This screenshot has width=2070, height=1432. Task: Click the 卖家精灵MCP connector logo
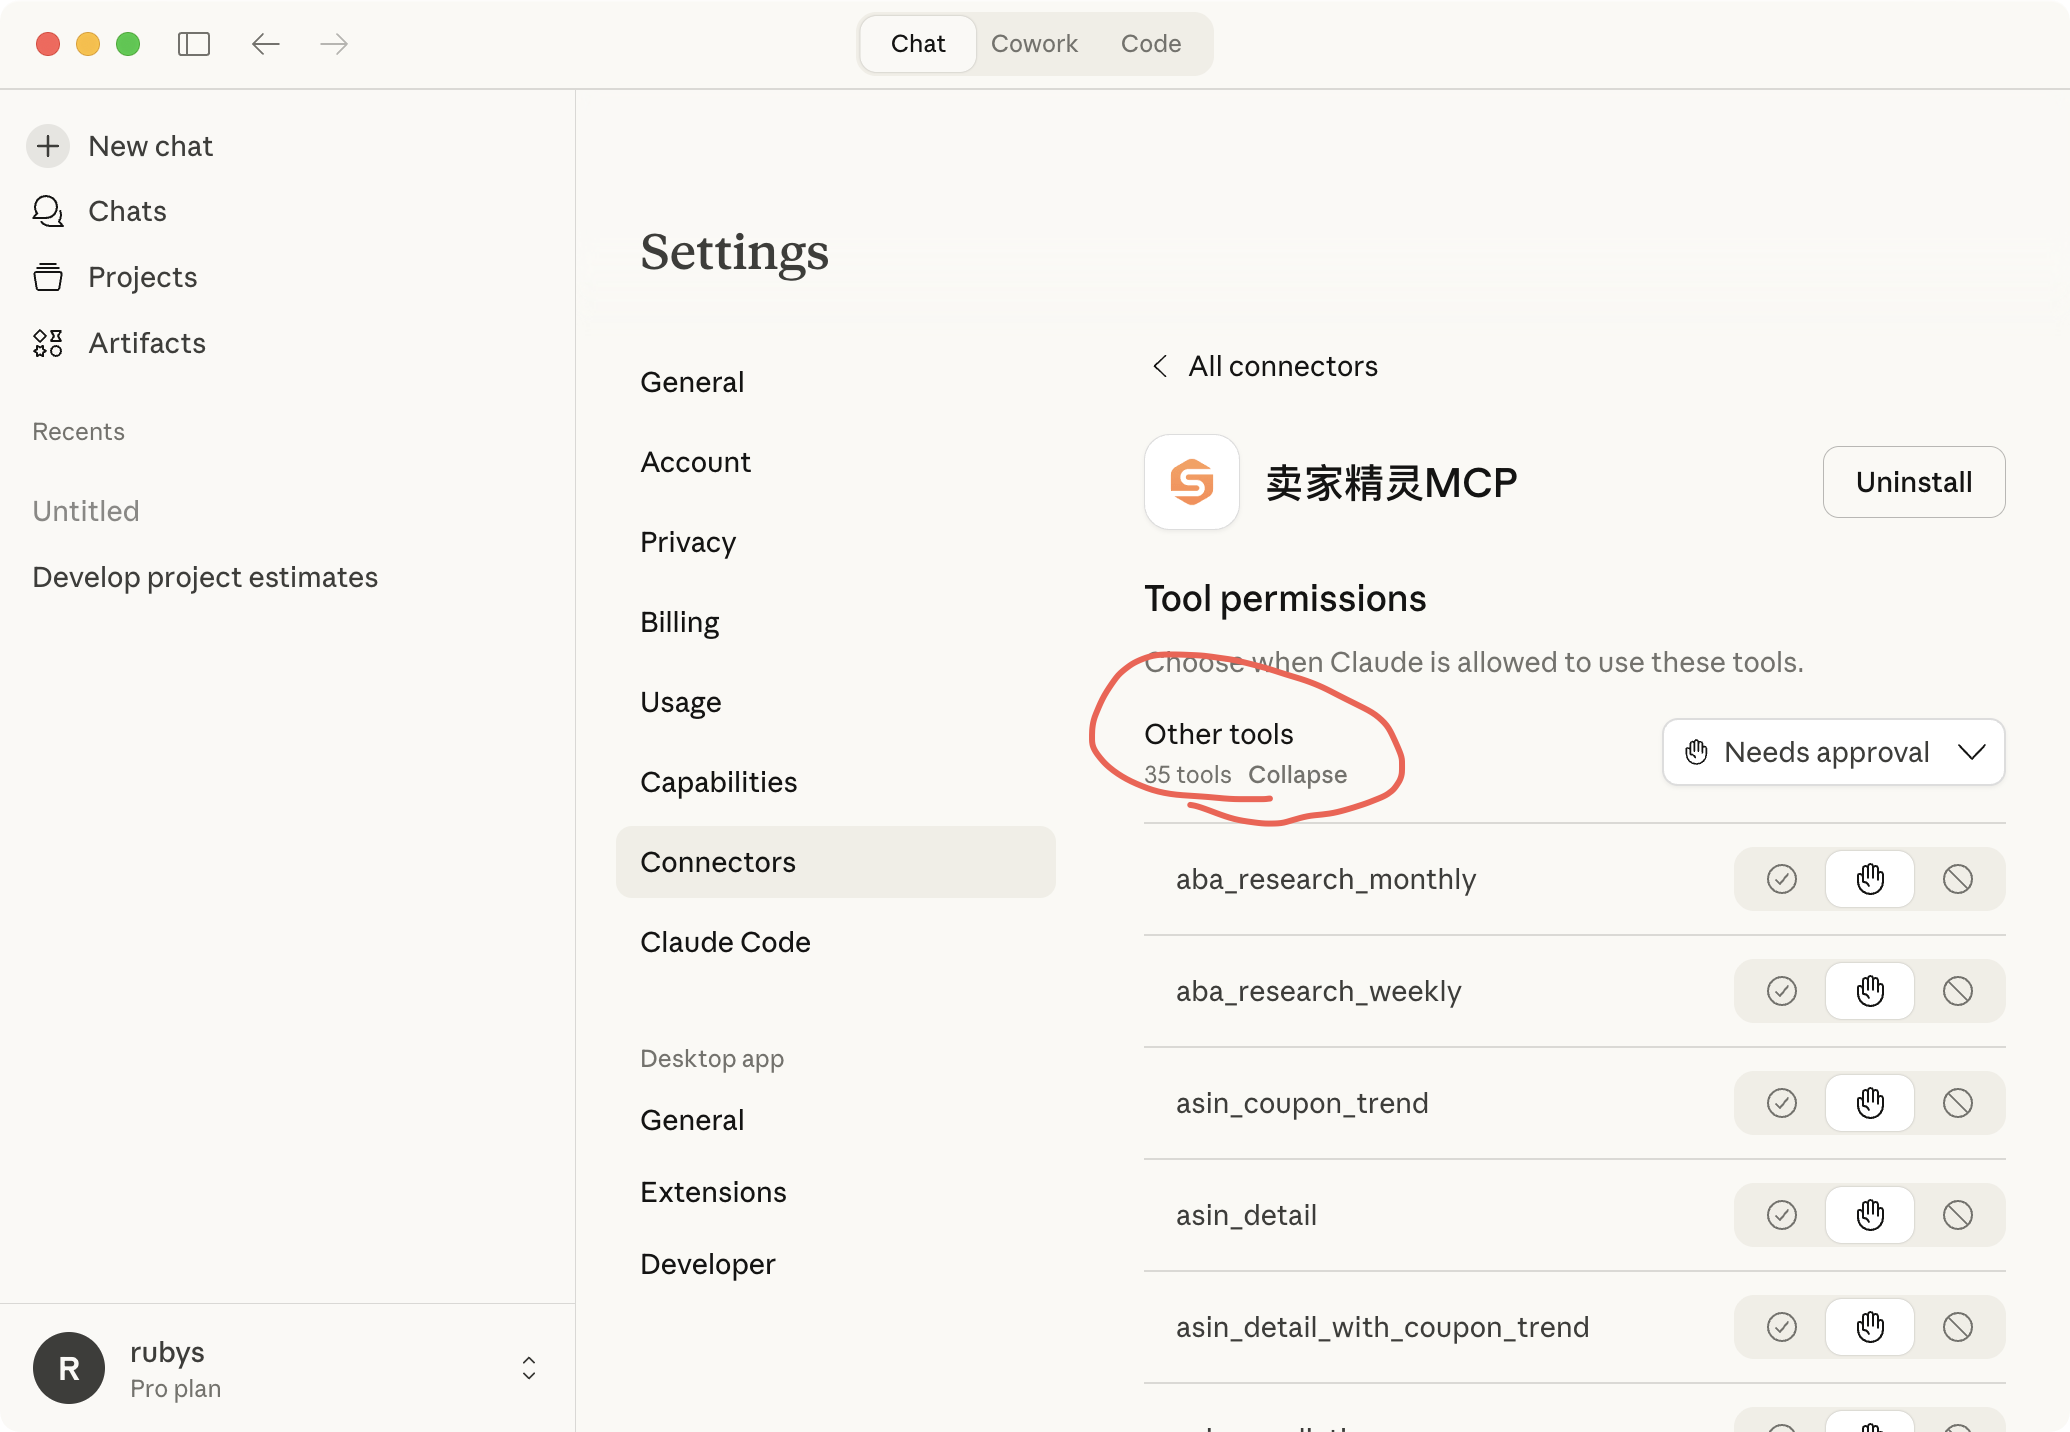1191,482
